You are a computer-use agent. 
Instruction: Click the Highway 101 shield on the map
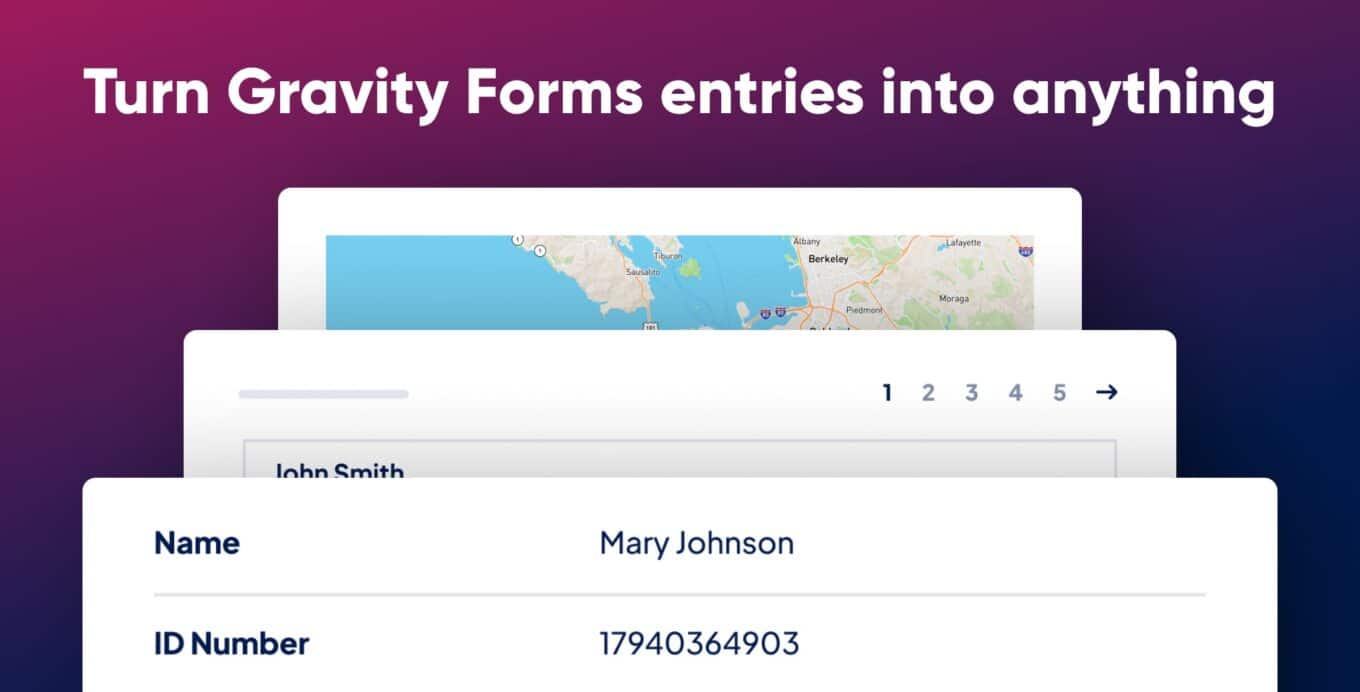pos(649,324)
